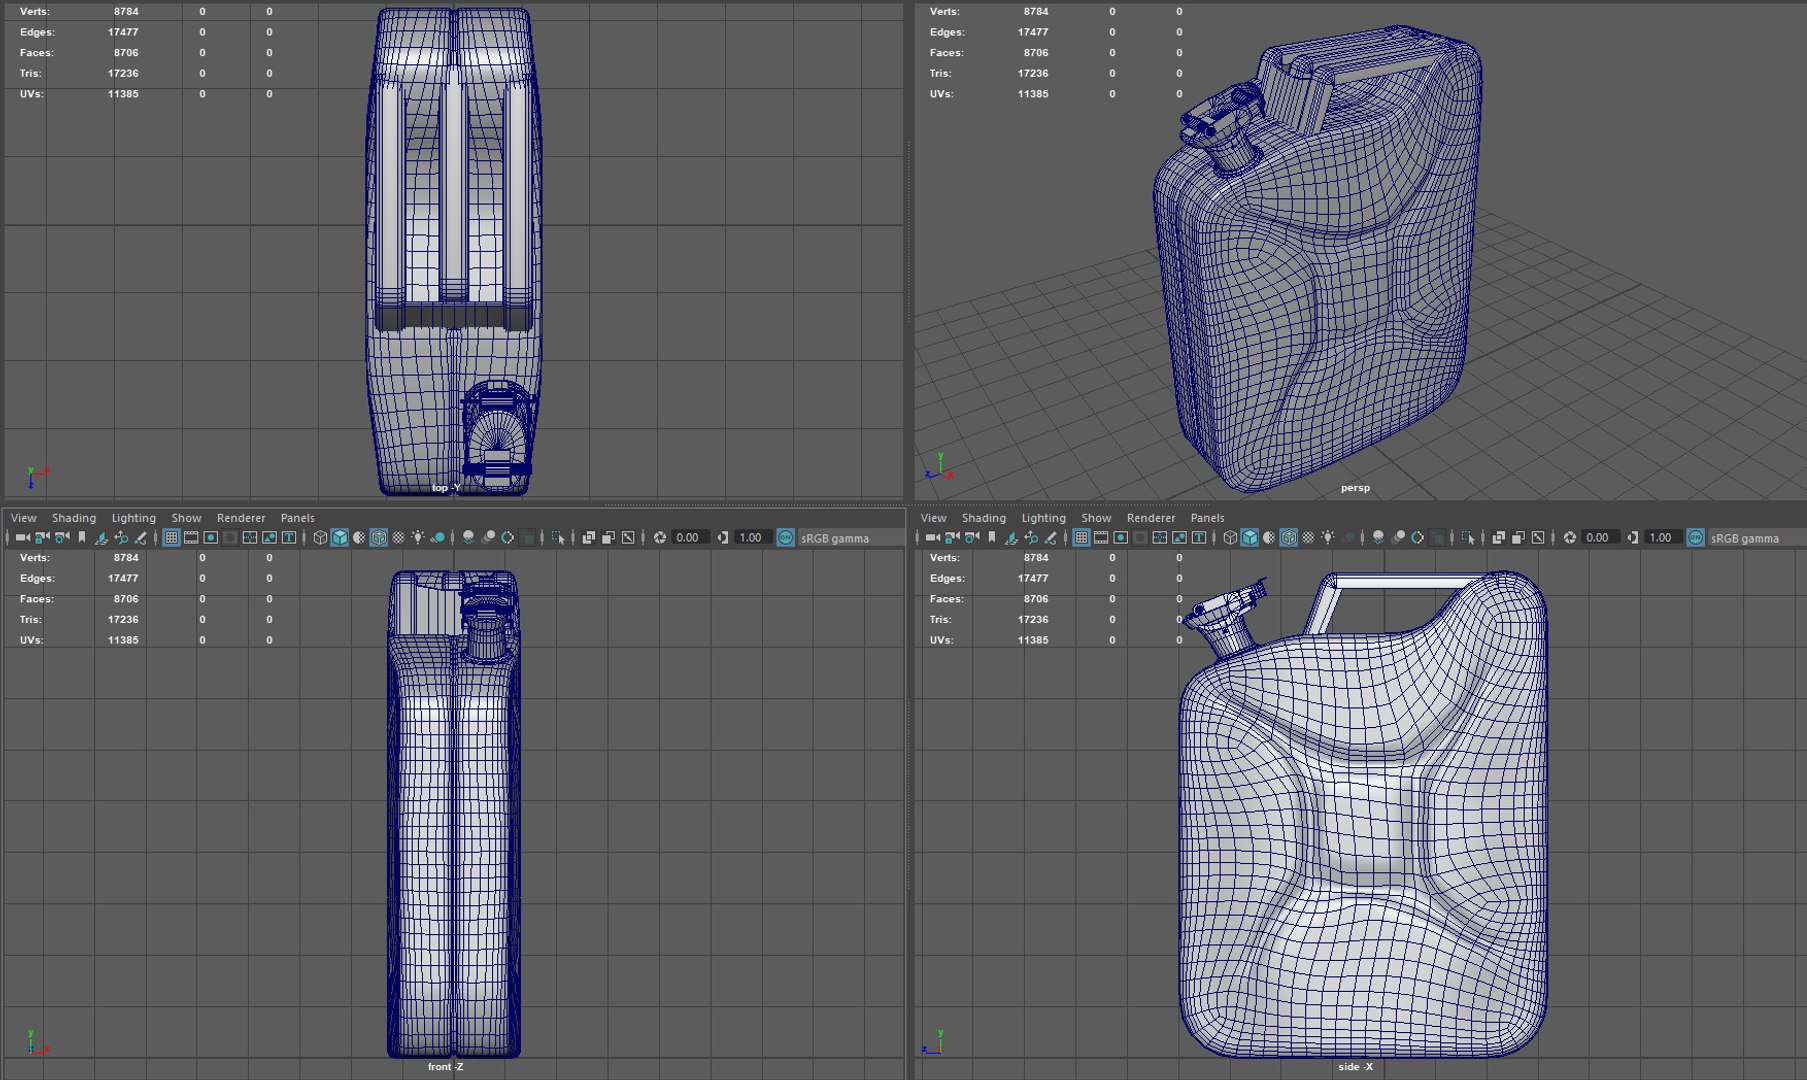
Task: Toggle Use All Lights in side -X panel
Action: pos(1328,537)
